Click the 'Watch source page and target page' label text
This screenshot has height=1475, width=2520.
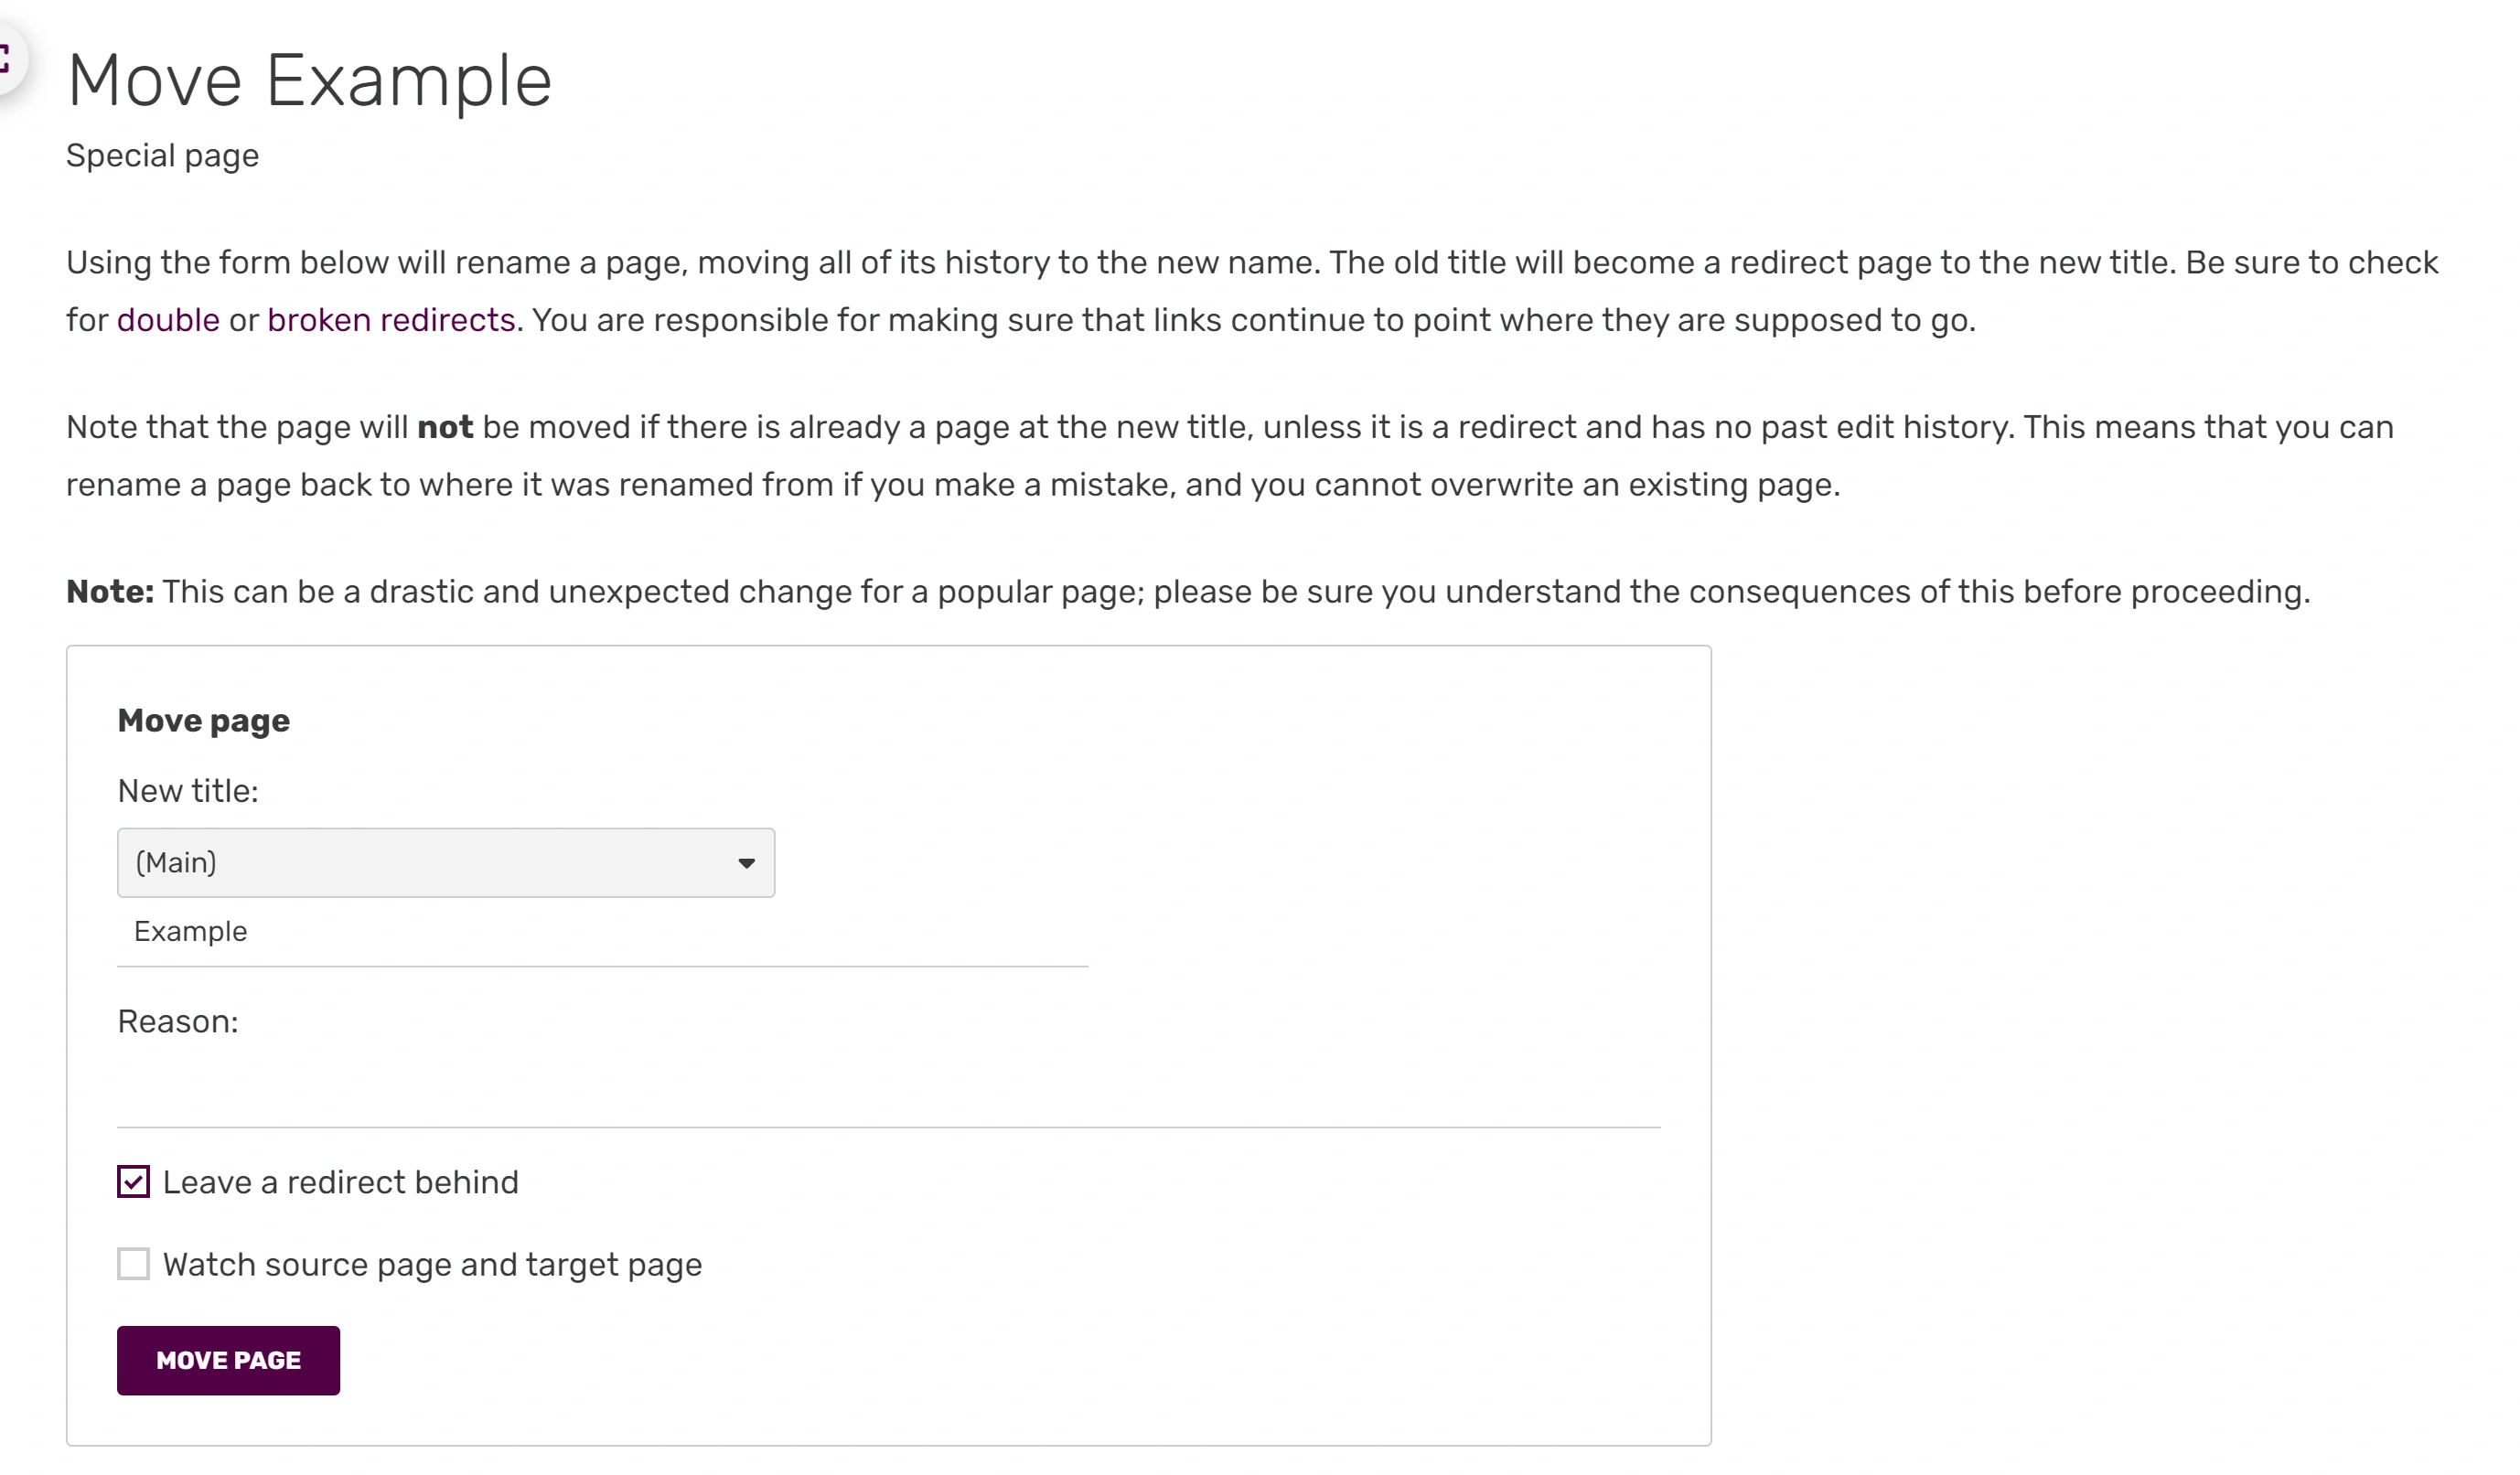point(432,1265)
